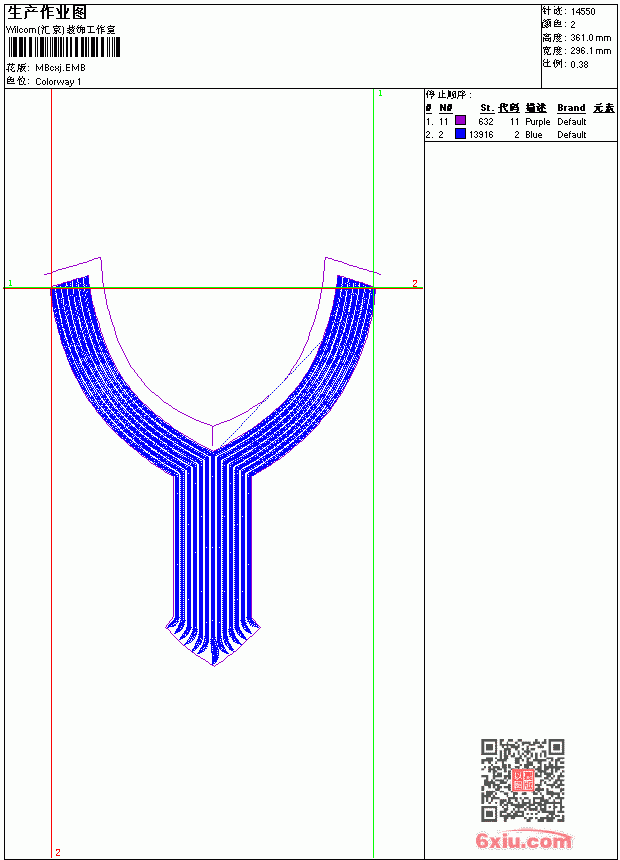Click the scale value "0.38"
620x860 pixels.
tap(579, 64)
